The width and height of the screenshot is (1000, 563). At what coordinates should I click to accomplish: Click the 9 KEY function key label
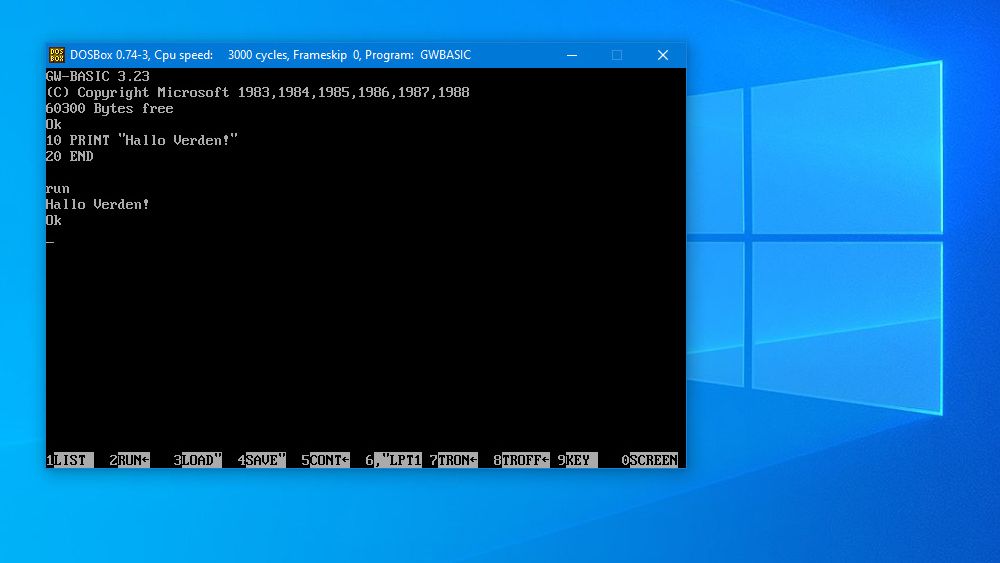(x=577, y=460)
